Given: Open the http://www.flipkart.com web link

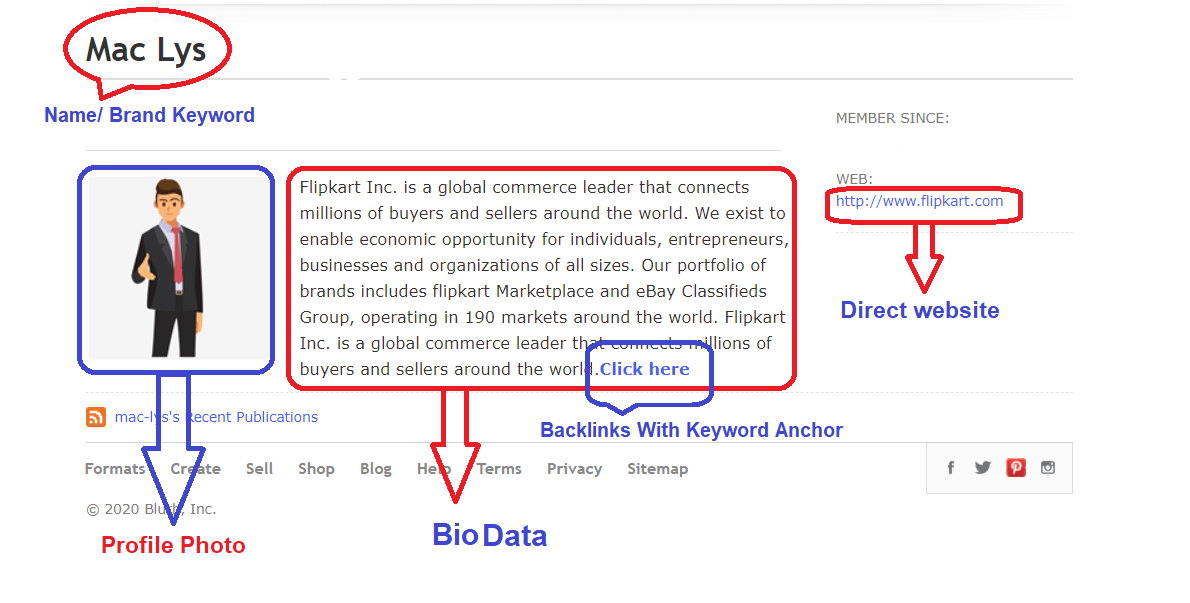Looking at the screenshot, I should [x=919, y=201].
